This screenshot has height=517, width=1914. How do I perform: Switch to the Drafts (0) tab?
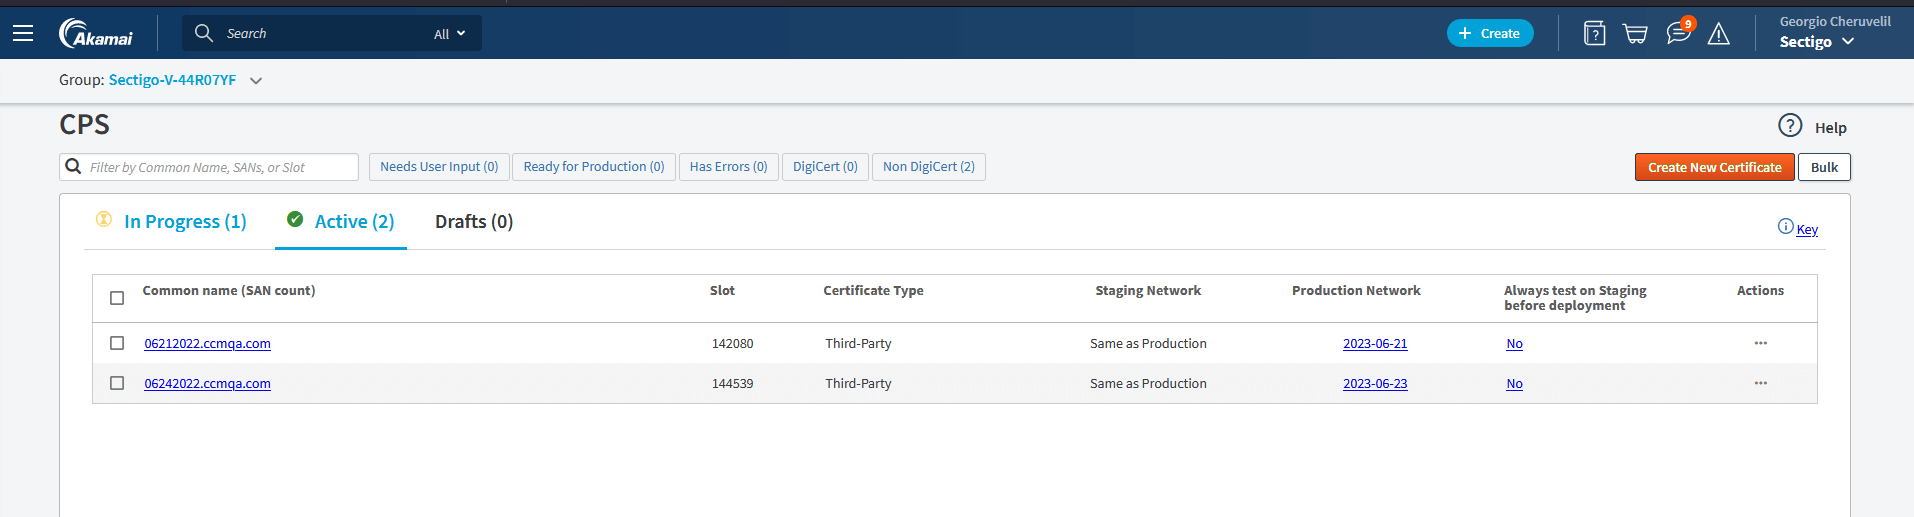pyautogui.click(x=474, y=222)
